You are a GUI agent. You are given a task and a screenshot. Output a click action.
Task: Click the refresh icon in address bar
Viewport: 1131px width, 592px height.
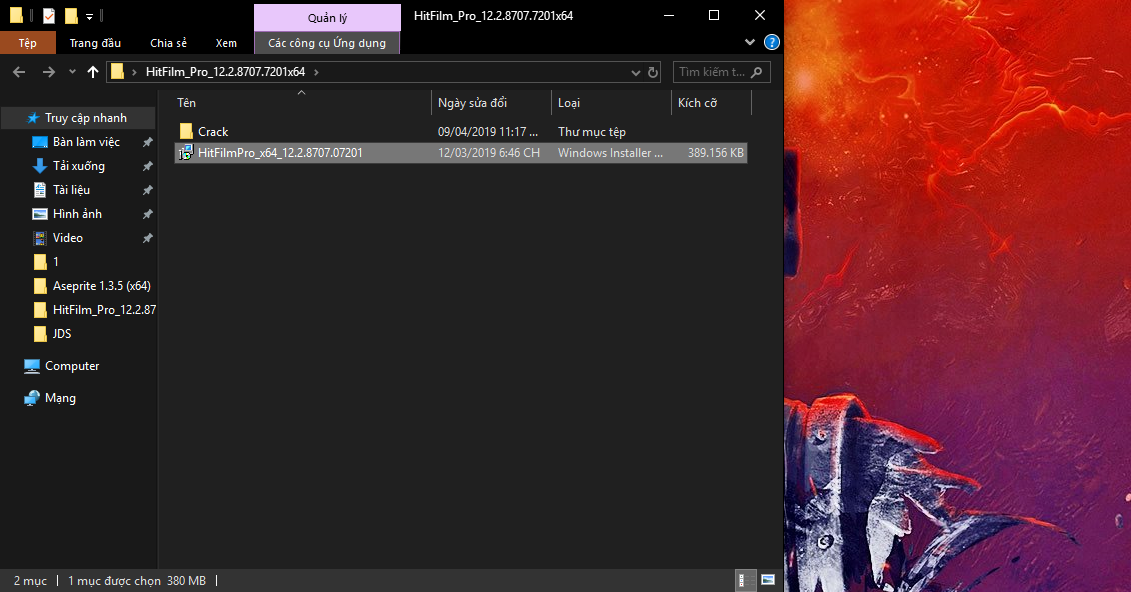click(x=654, y=72)
